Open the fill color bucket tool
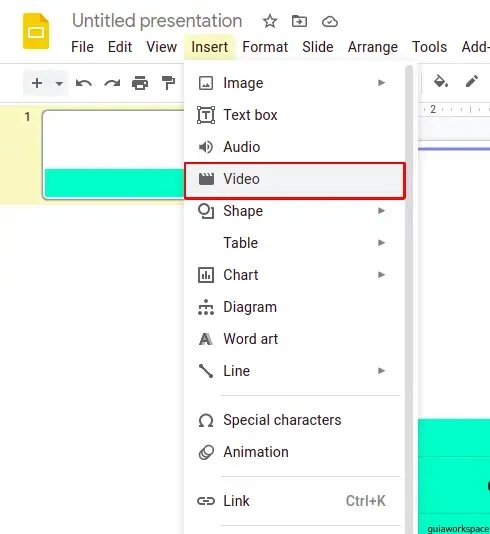Screen dimensions: 490x534 (x=441, y=82)
